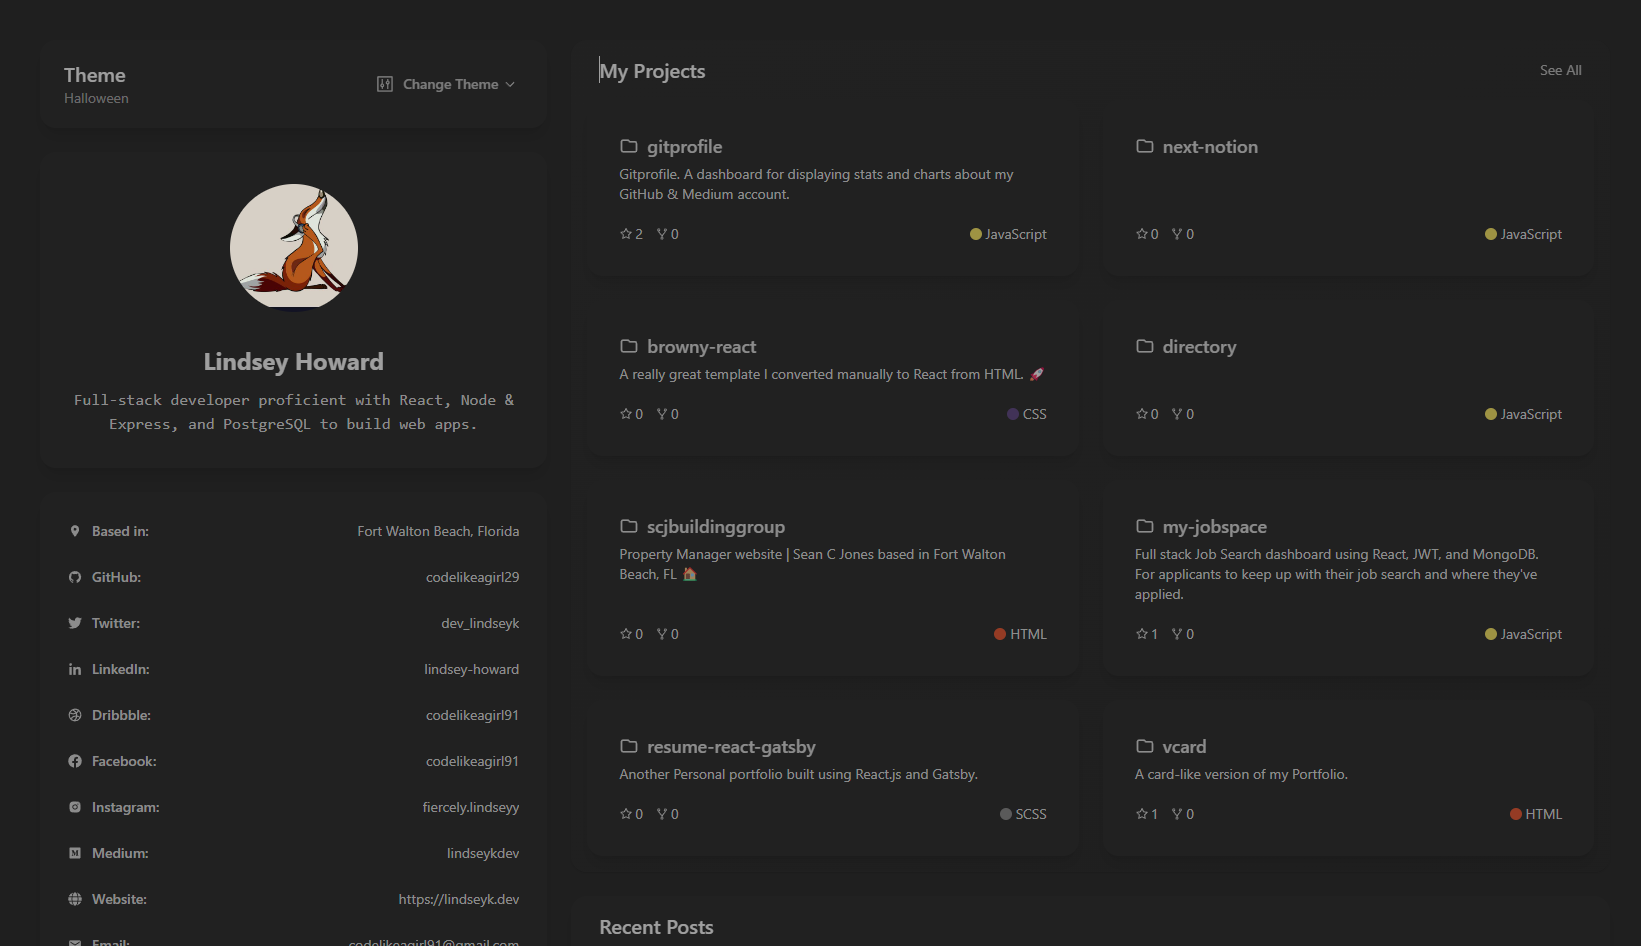This screenshot has width=1641, height=946.
Task: Open the codelikeagirl29 GitHub link
Action: point(472,577)
